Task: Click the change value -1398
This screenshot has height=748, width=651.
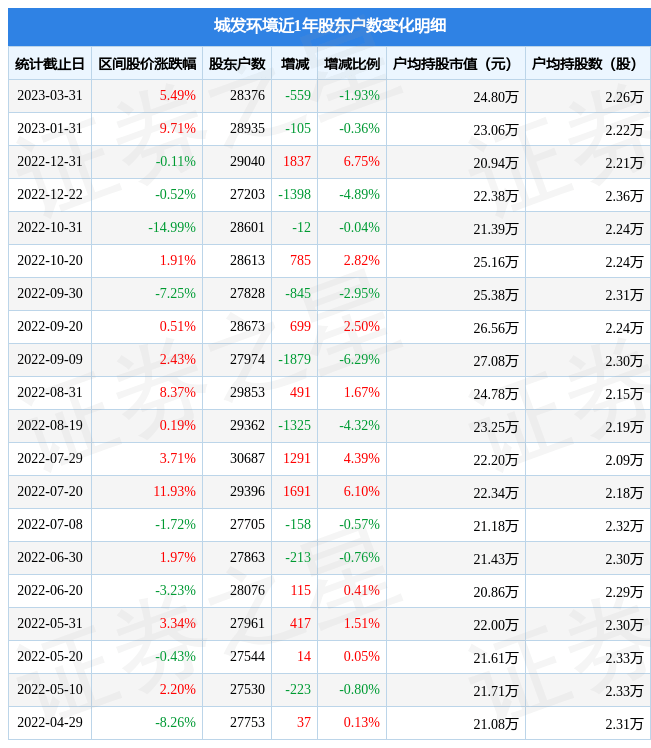Action: click(x=295, y=194)
